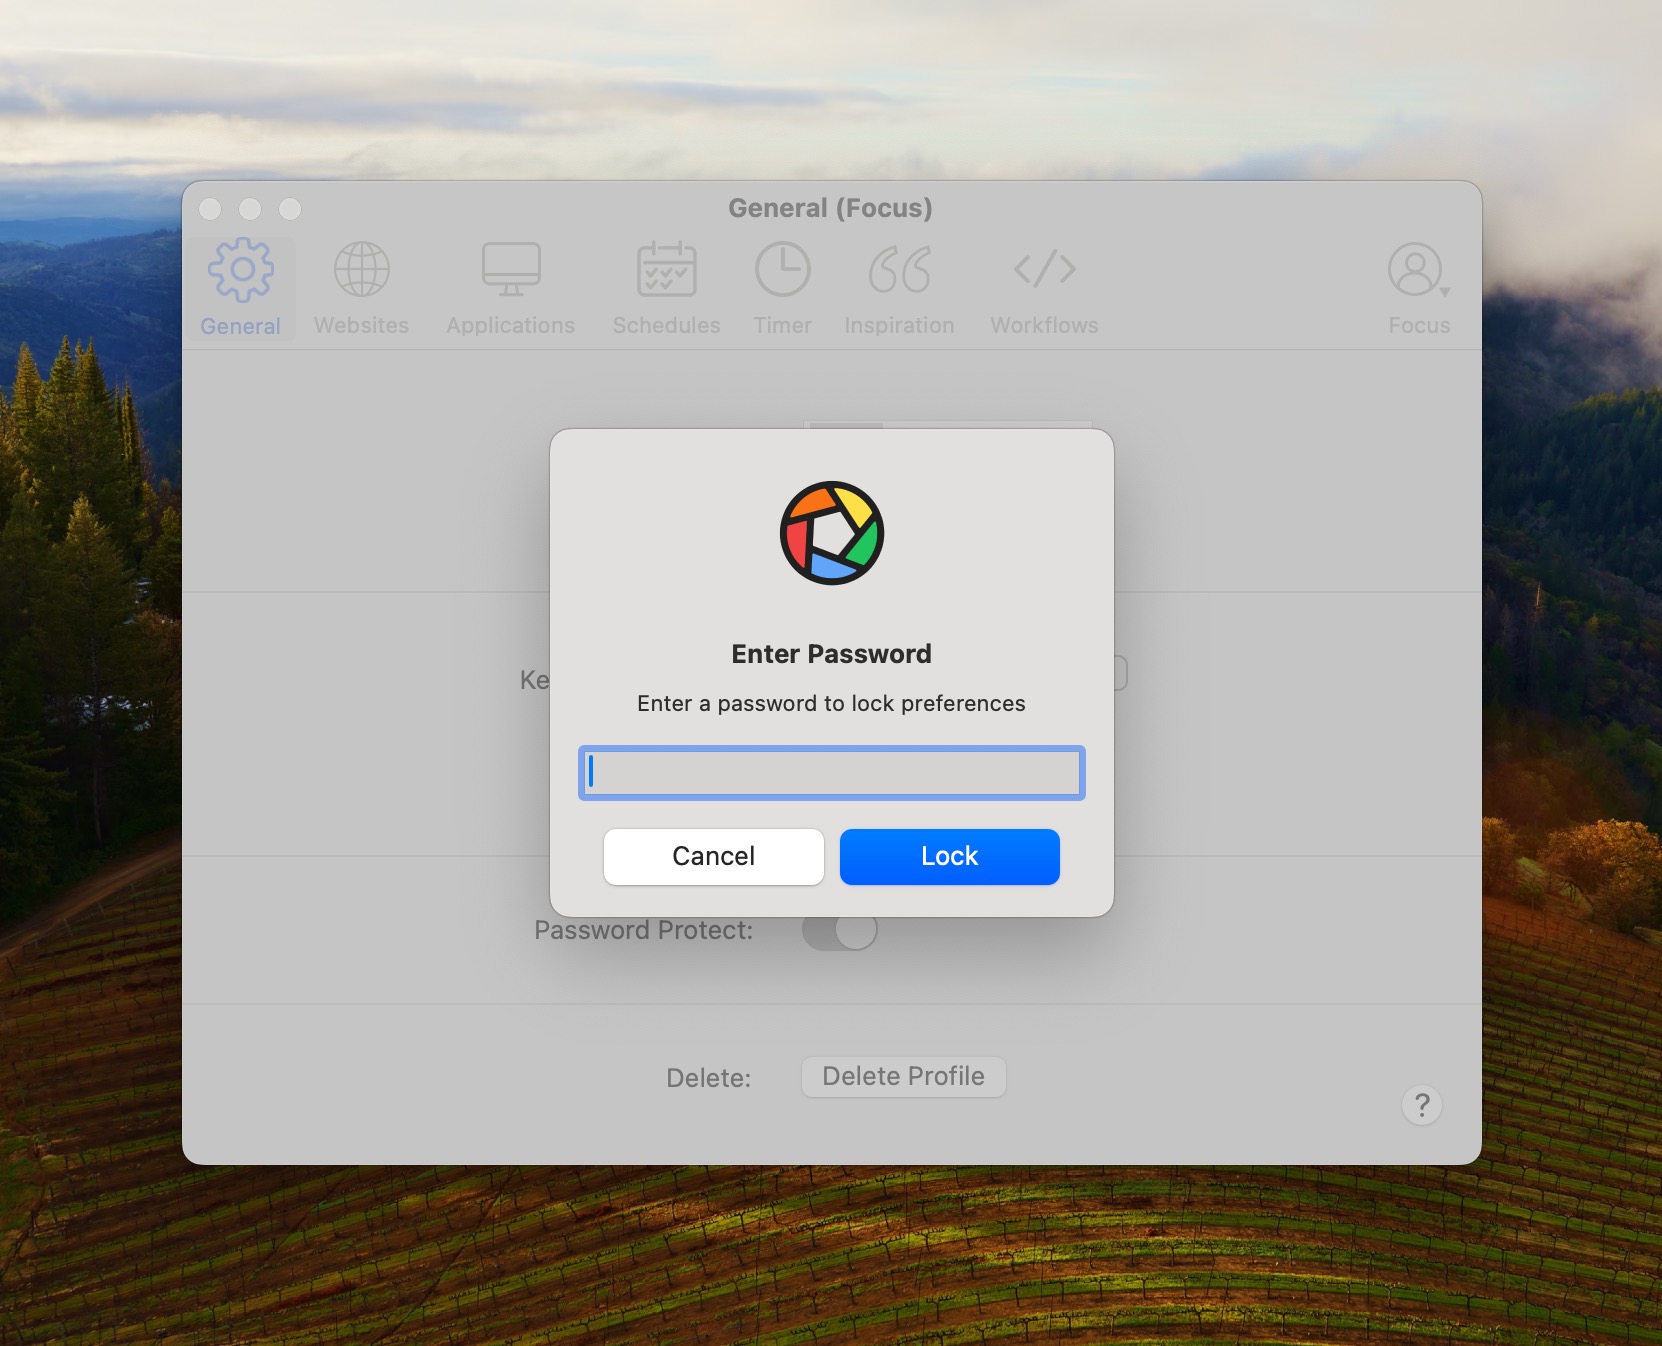Zoom the General (Focus) window
Viewport: 1662px width, 1346px height.
(x=290, y=209)
